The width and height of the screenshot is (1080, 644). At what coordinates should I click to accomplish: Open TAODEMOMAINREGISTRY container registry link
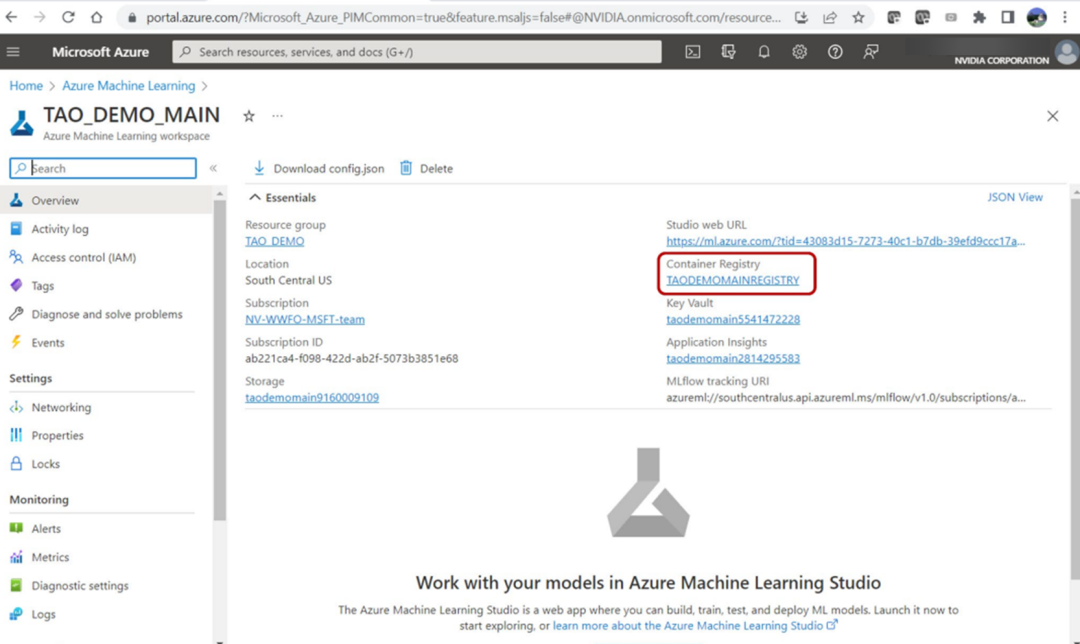tap(733, 280)
